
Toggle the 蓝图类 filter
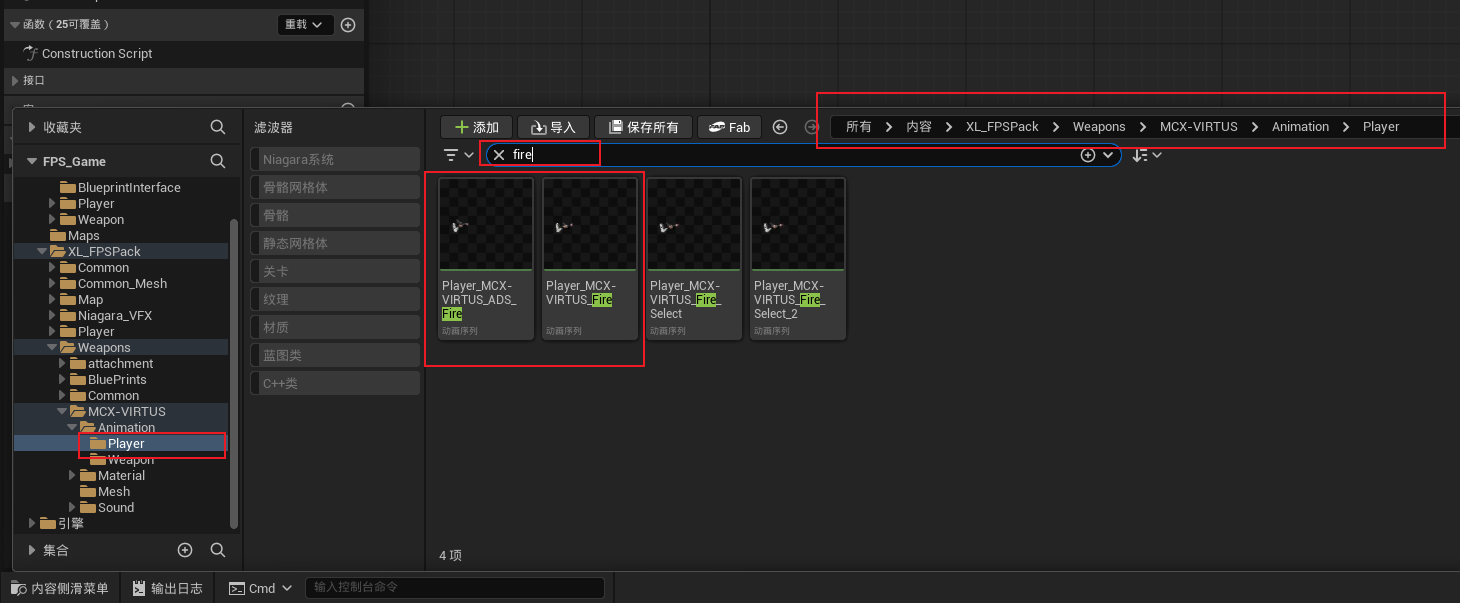[335, 355]
